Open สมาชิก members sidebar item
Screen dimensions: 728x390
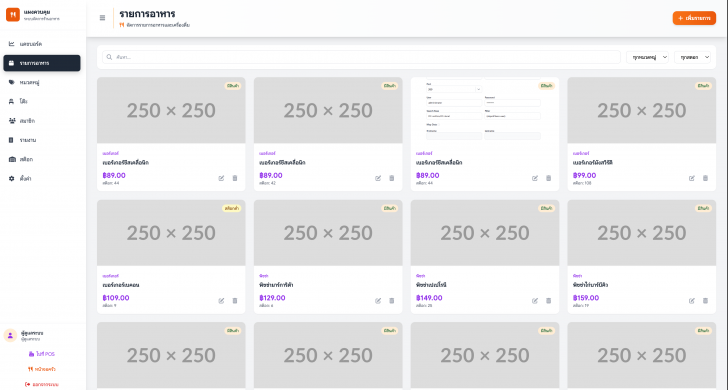tap(42, 121)
